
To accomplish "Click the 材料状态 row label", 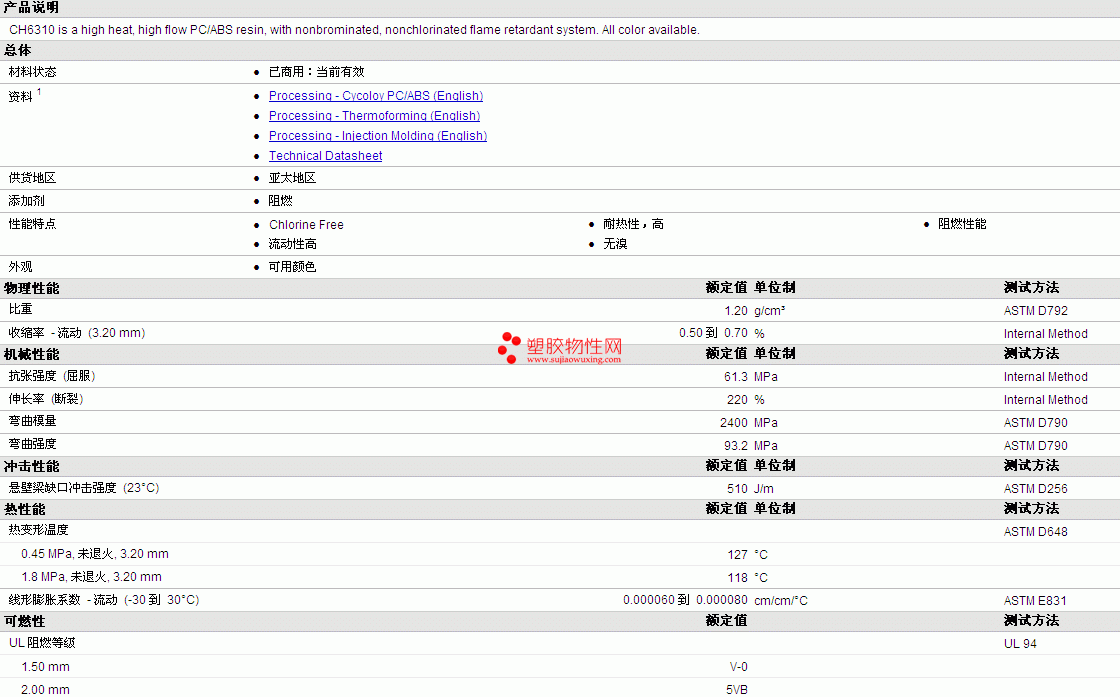I will 32,72.
